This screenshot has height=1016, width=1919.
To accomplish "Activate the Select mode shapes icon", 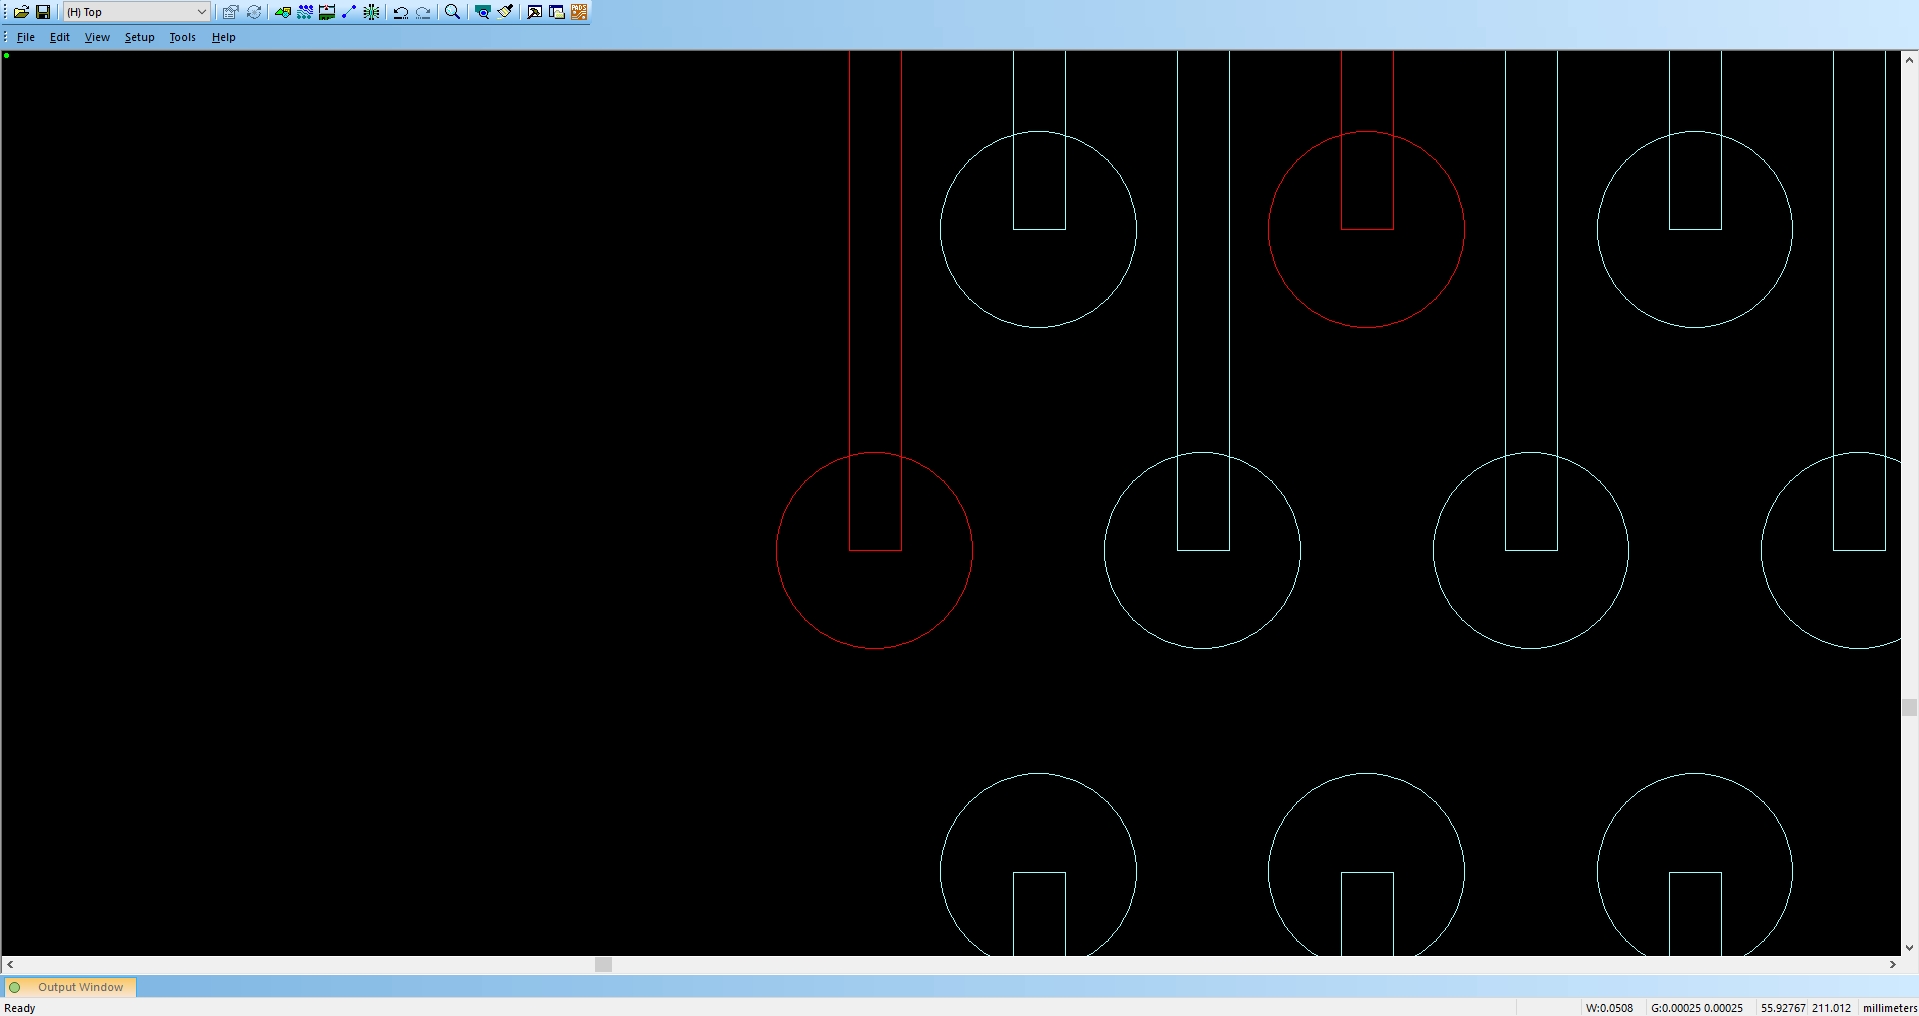I will [x=283, y=12].
